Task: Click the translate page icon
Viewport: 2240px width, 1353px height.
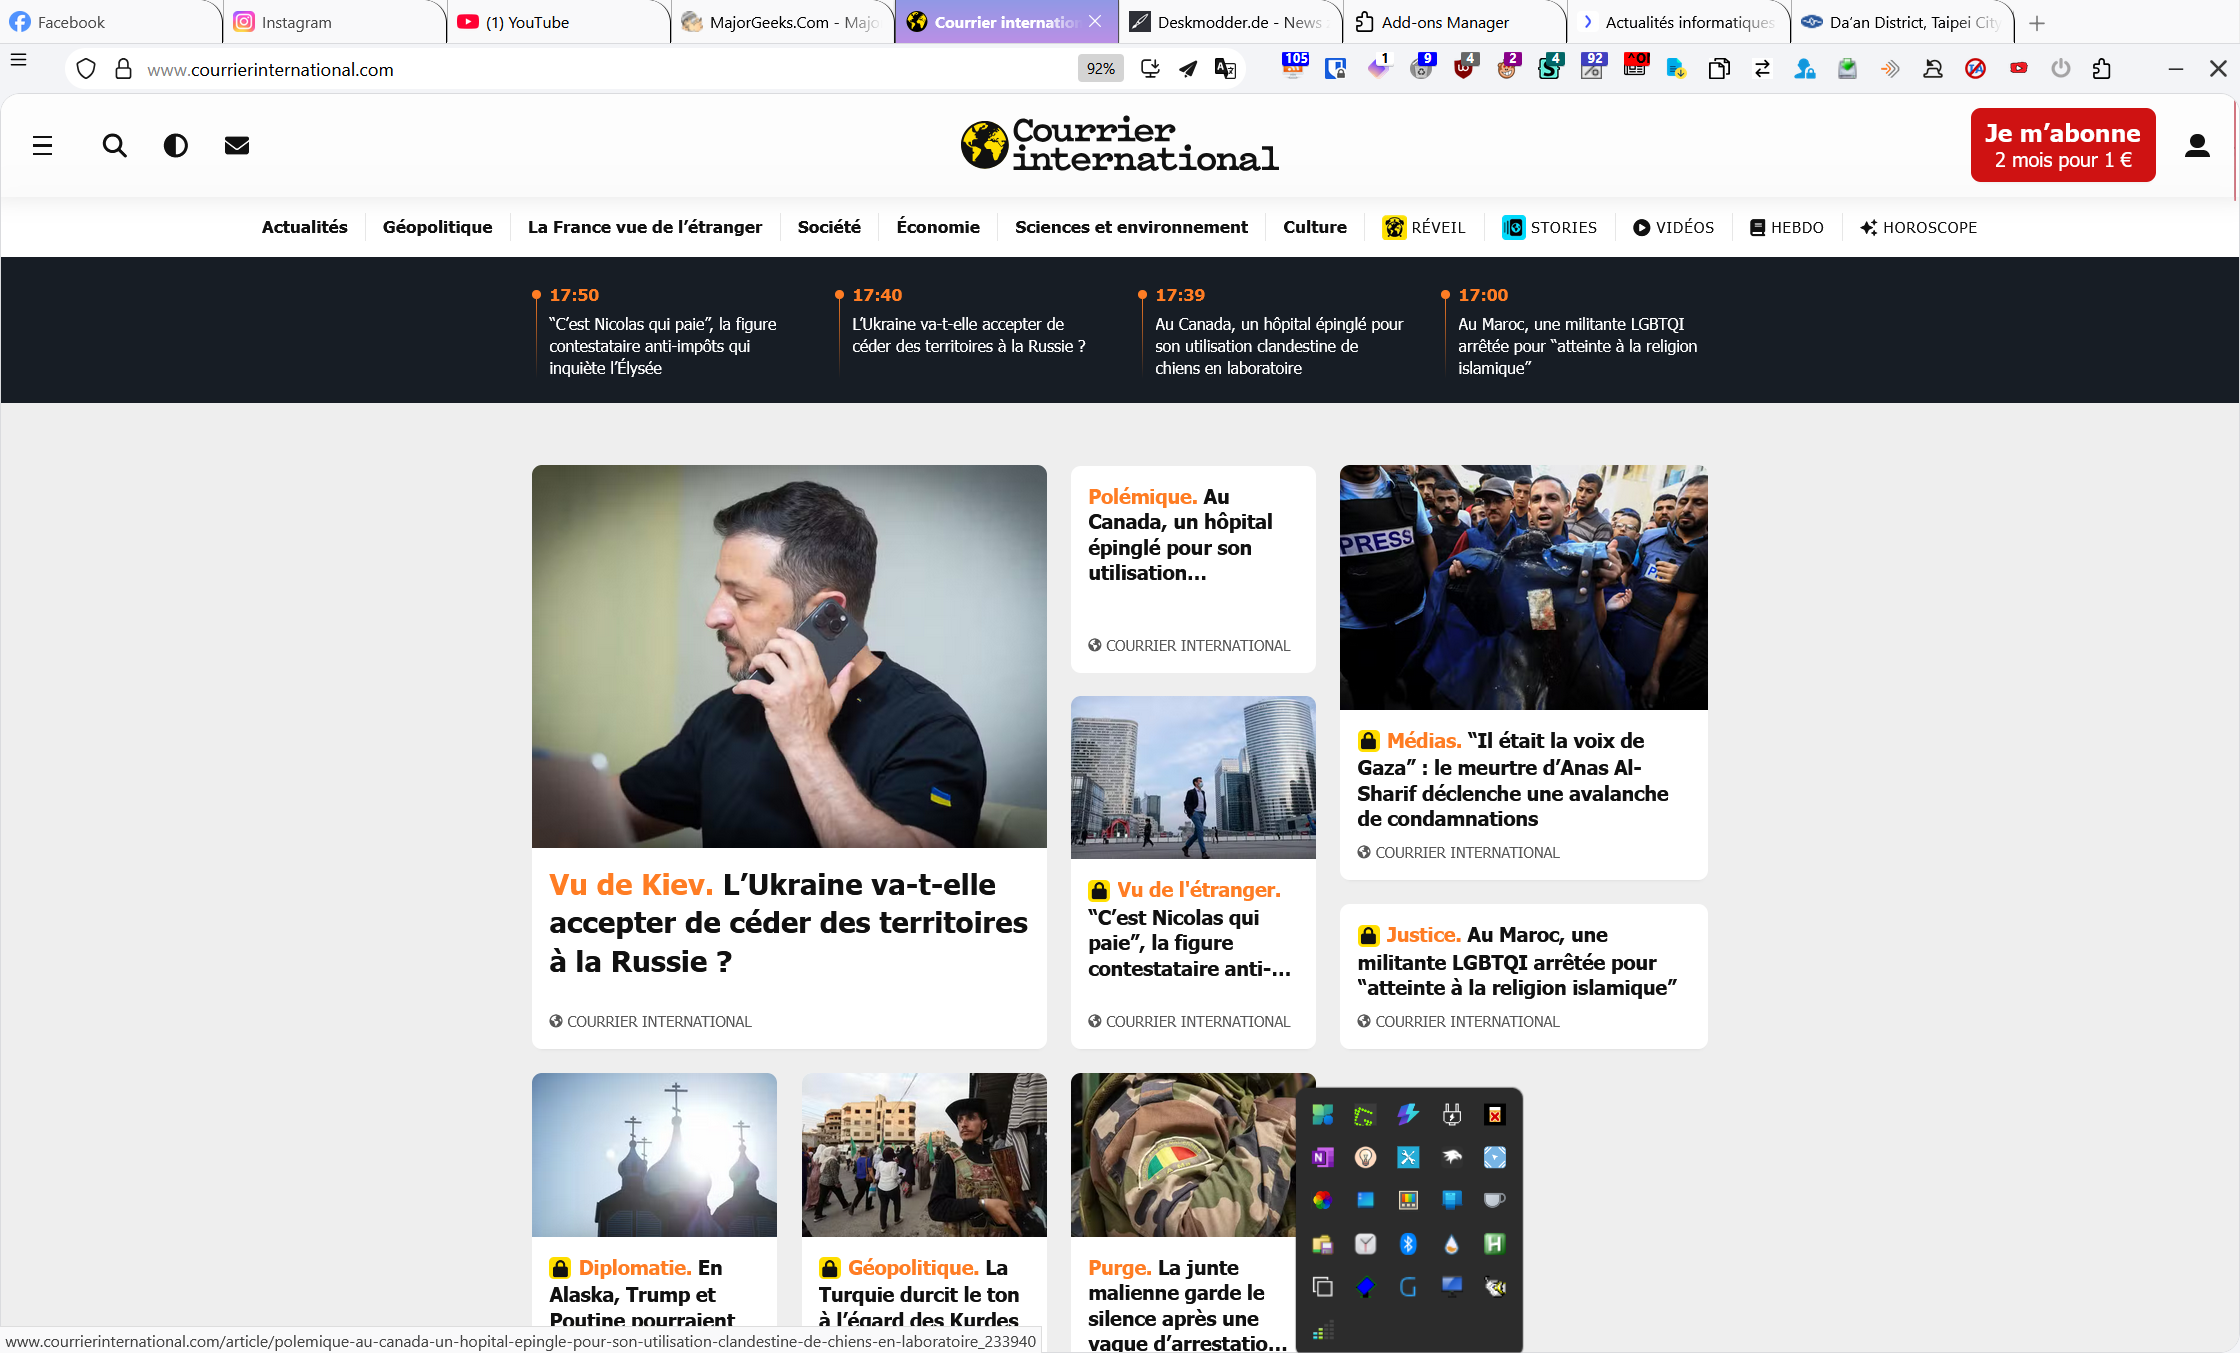Action: click(1225, 69)
